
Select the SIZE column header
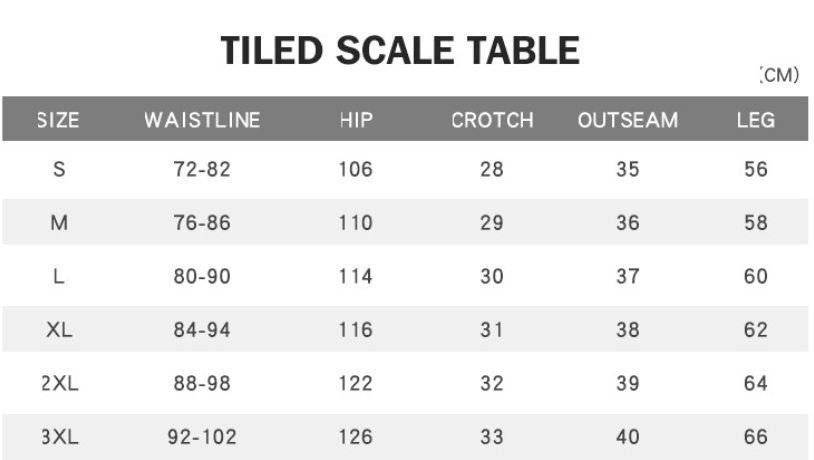(x=59, y=120)
